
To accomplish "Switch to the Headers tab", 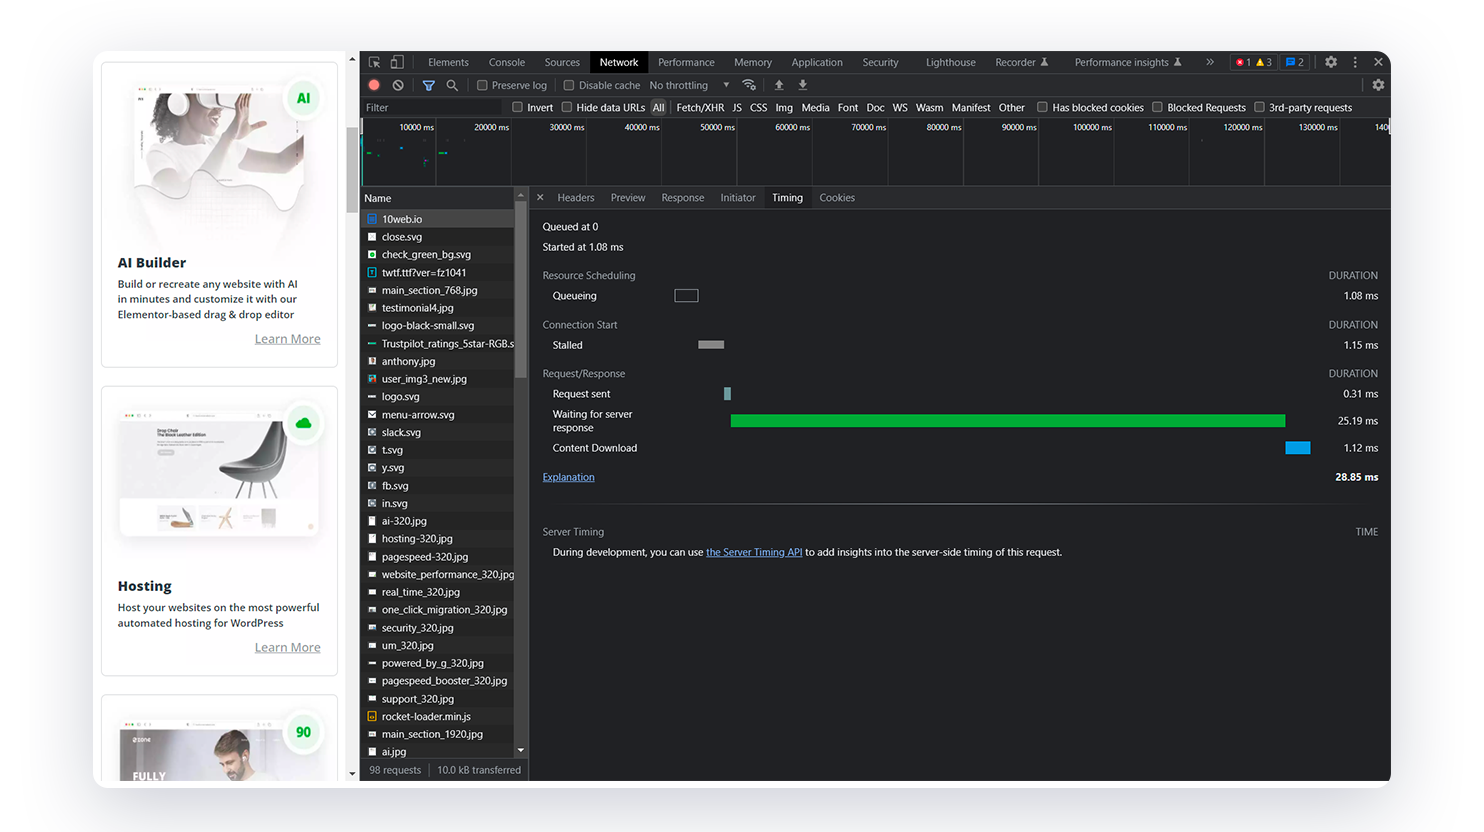I will pos(575,198).
